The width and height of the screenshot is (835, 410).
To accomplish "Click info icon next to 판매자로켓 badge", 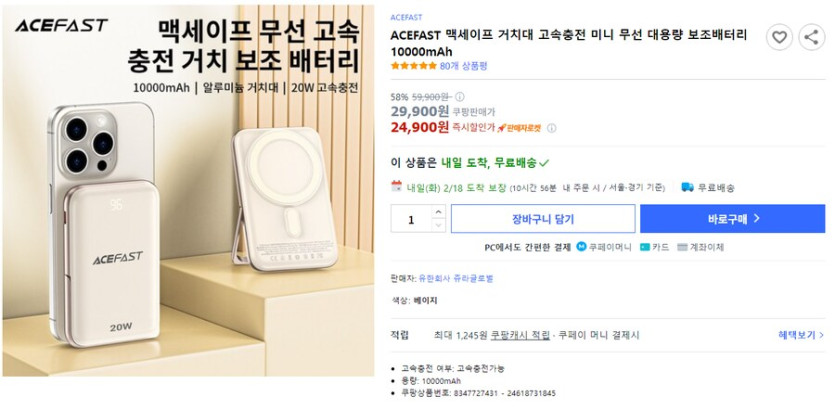I will 552,128.
